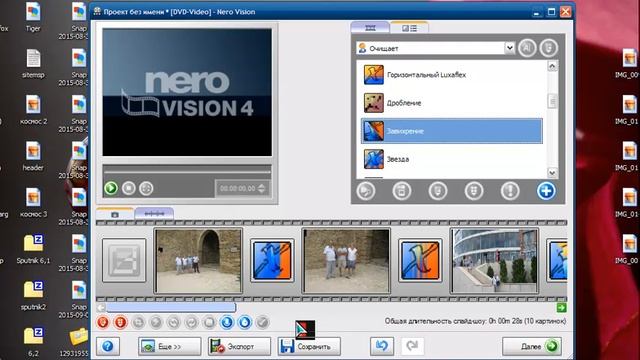
Task: Click the Сохранить save button
Action: 309,347
